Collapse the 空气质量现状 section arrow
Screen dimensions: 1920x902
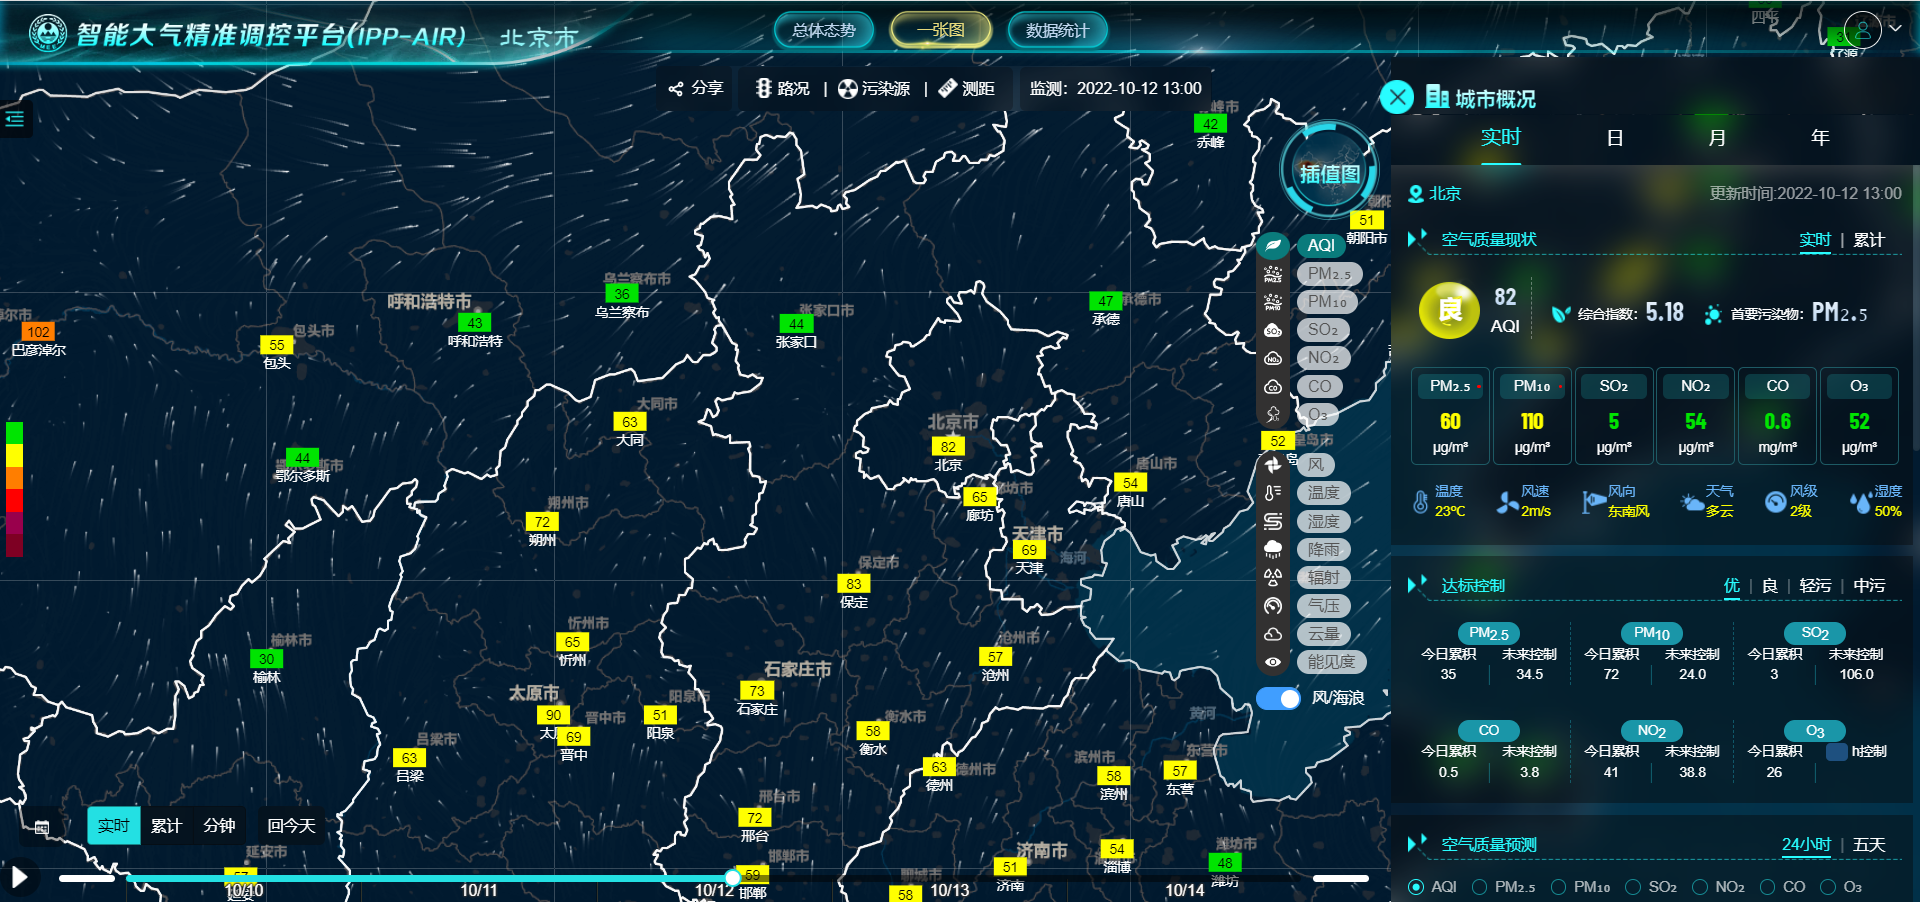1417,239
